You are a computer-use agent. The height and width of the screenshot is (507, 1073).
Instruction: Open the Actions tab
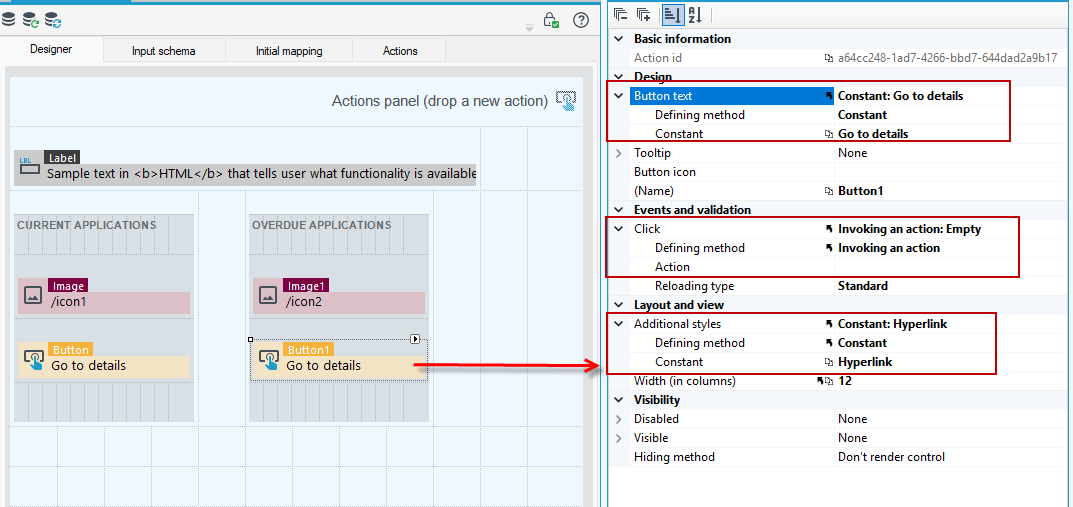tap(400, 51)
